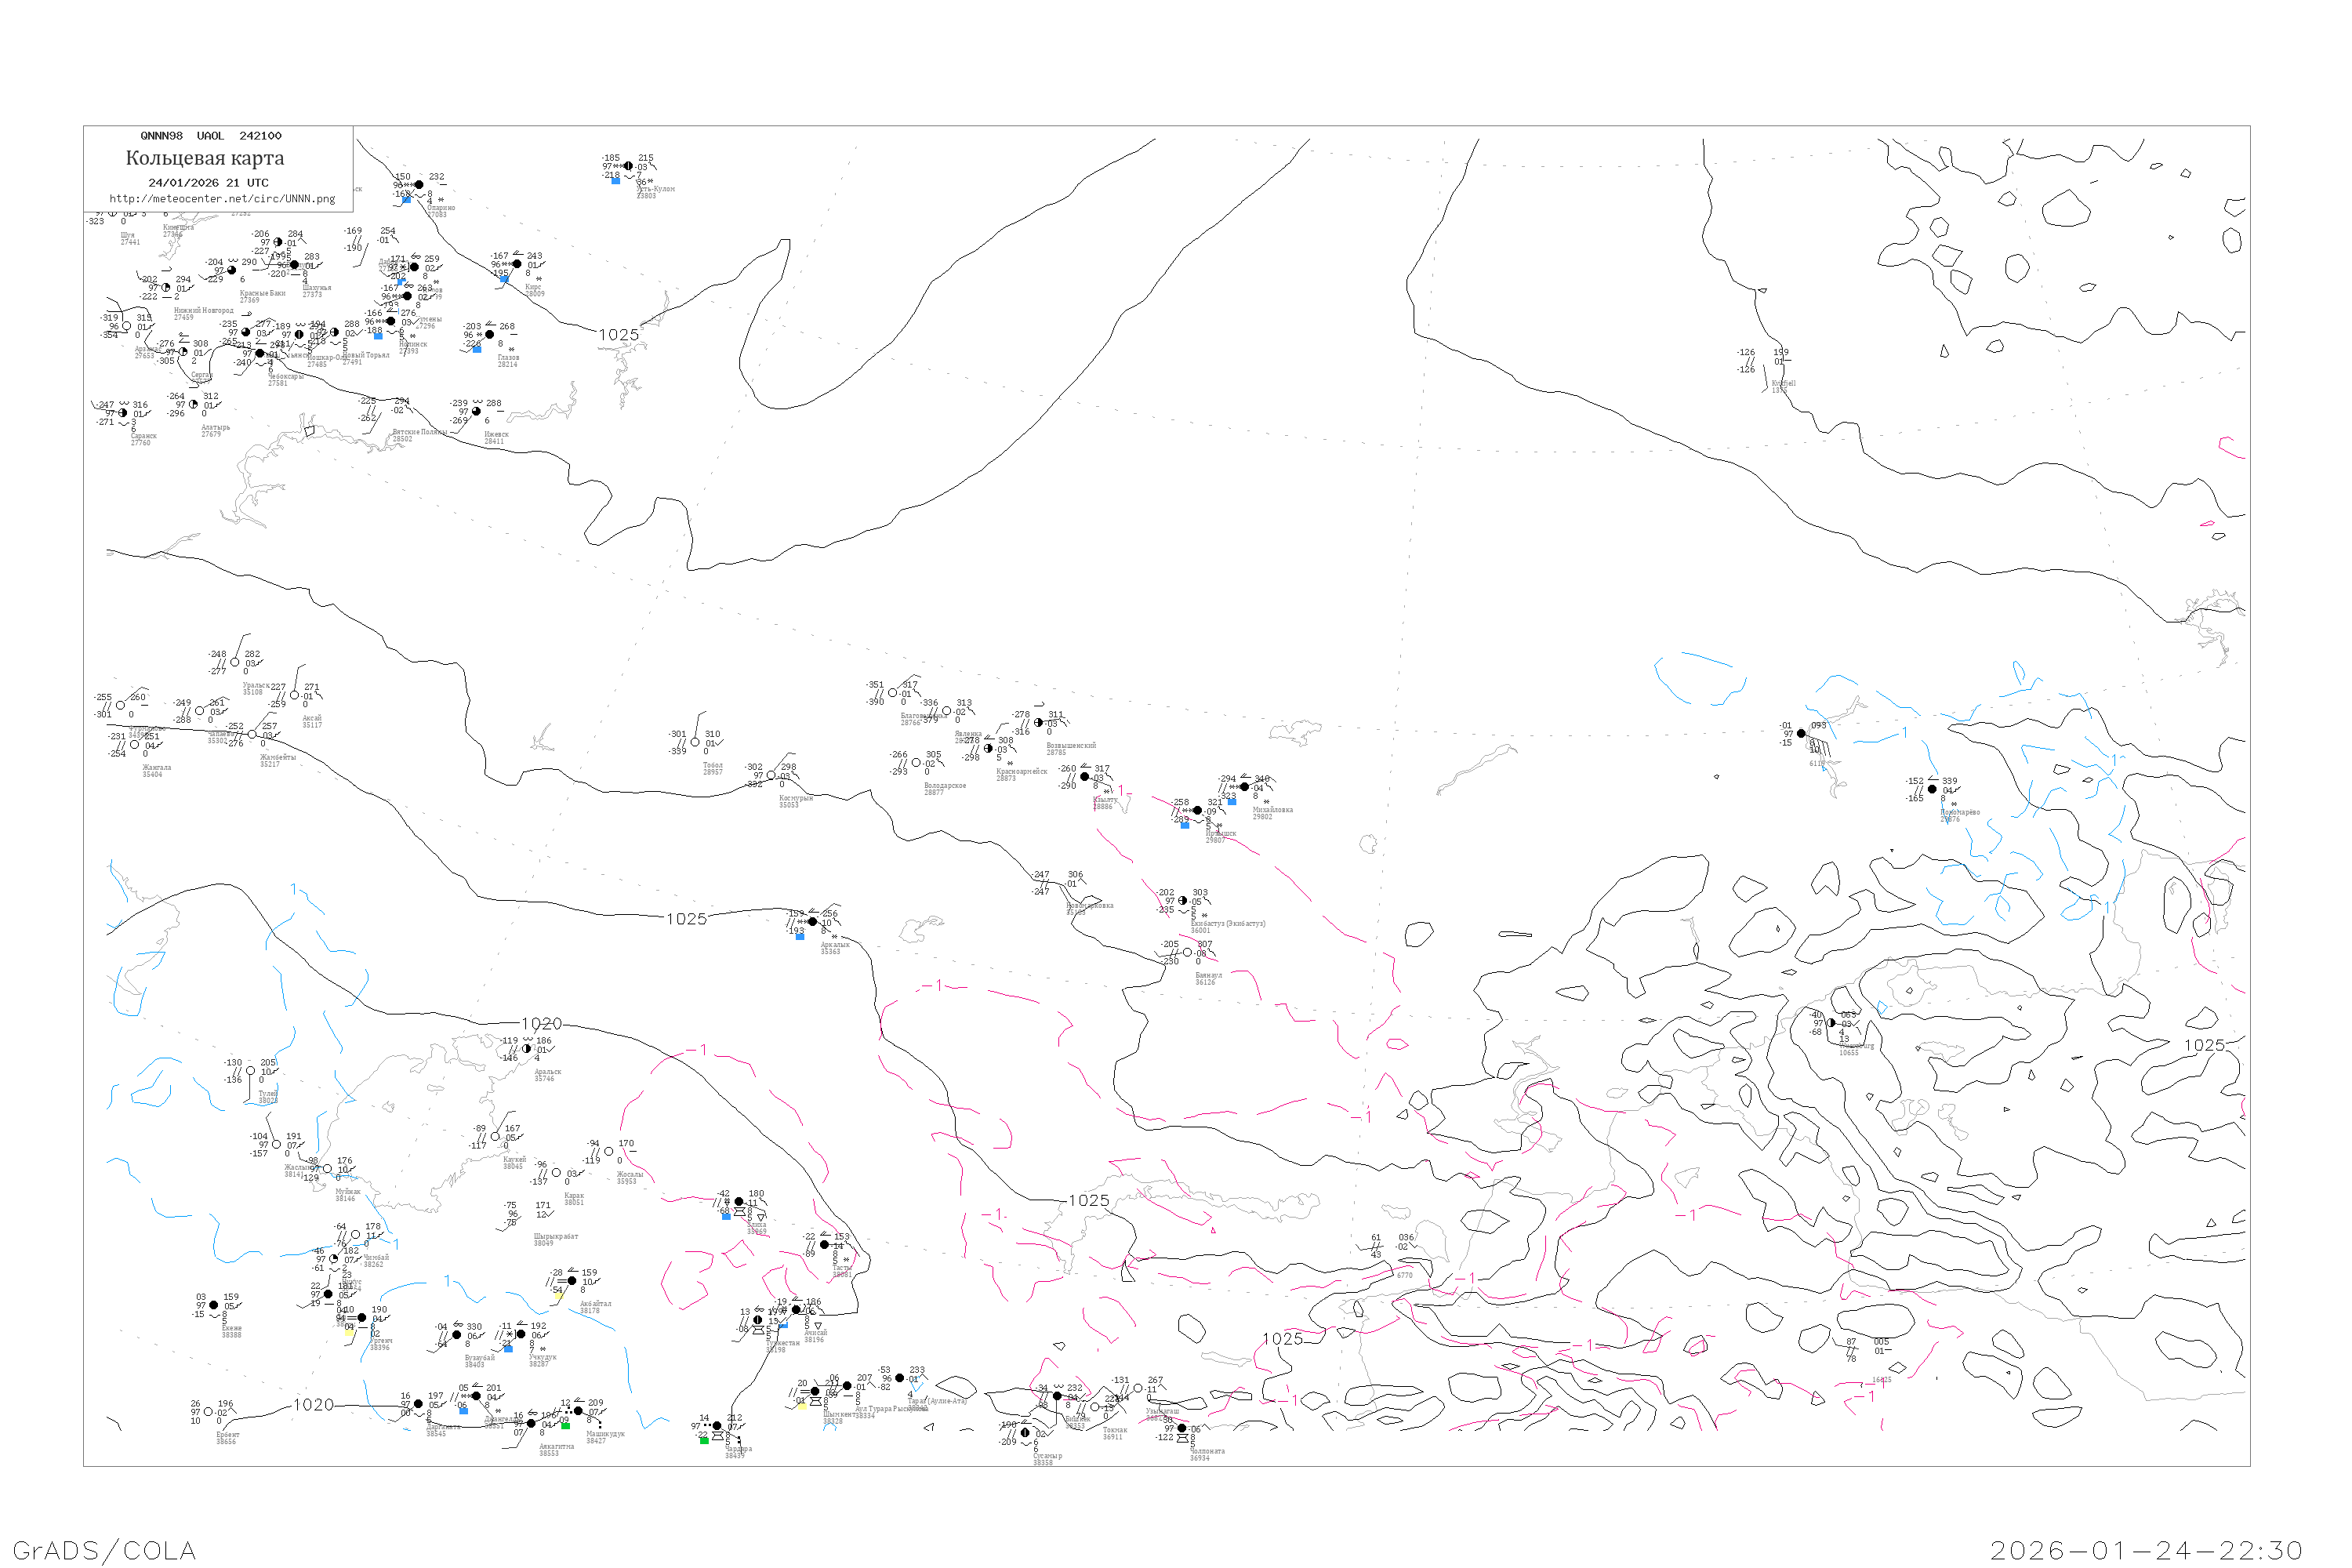Click the Кольцевая карта map title
This screenshot has width=2352, height=1568.
(205, 158)
